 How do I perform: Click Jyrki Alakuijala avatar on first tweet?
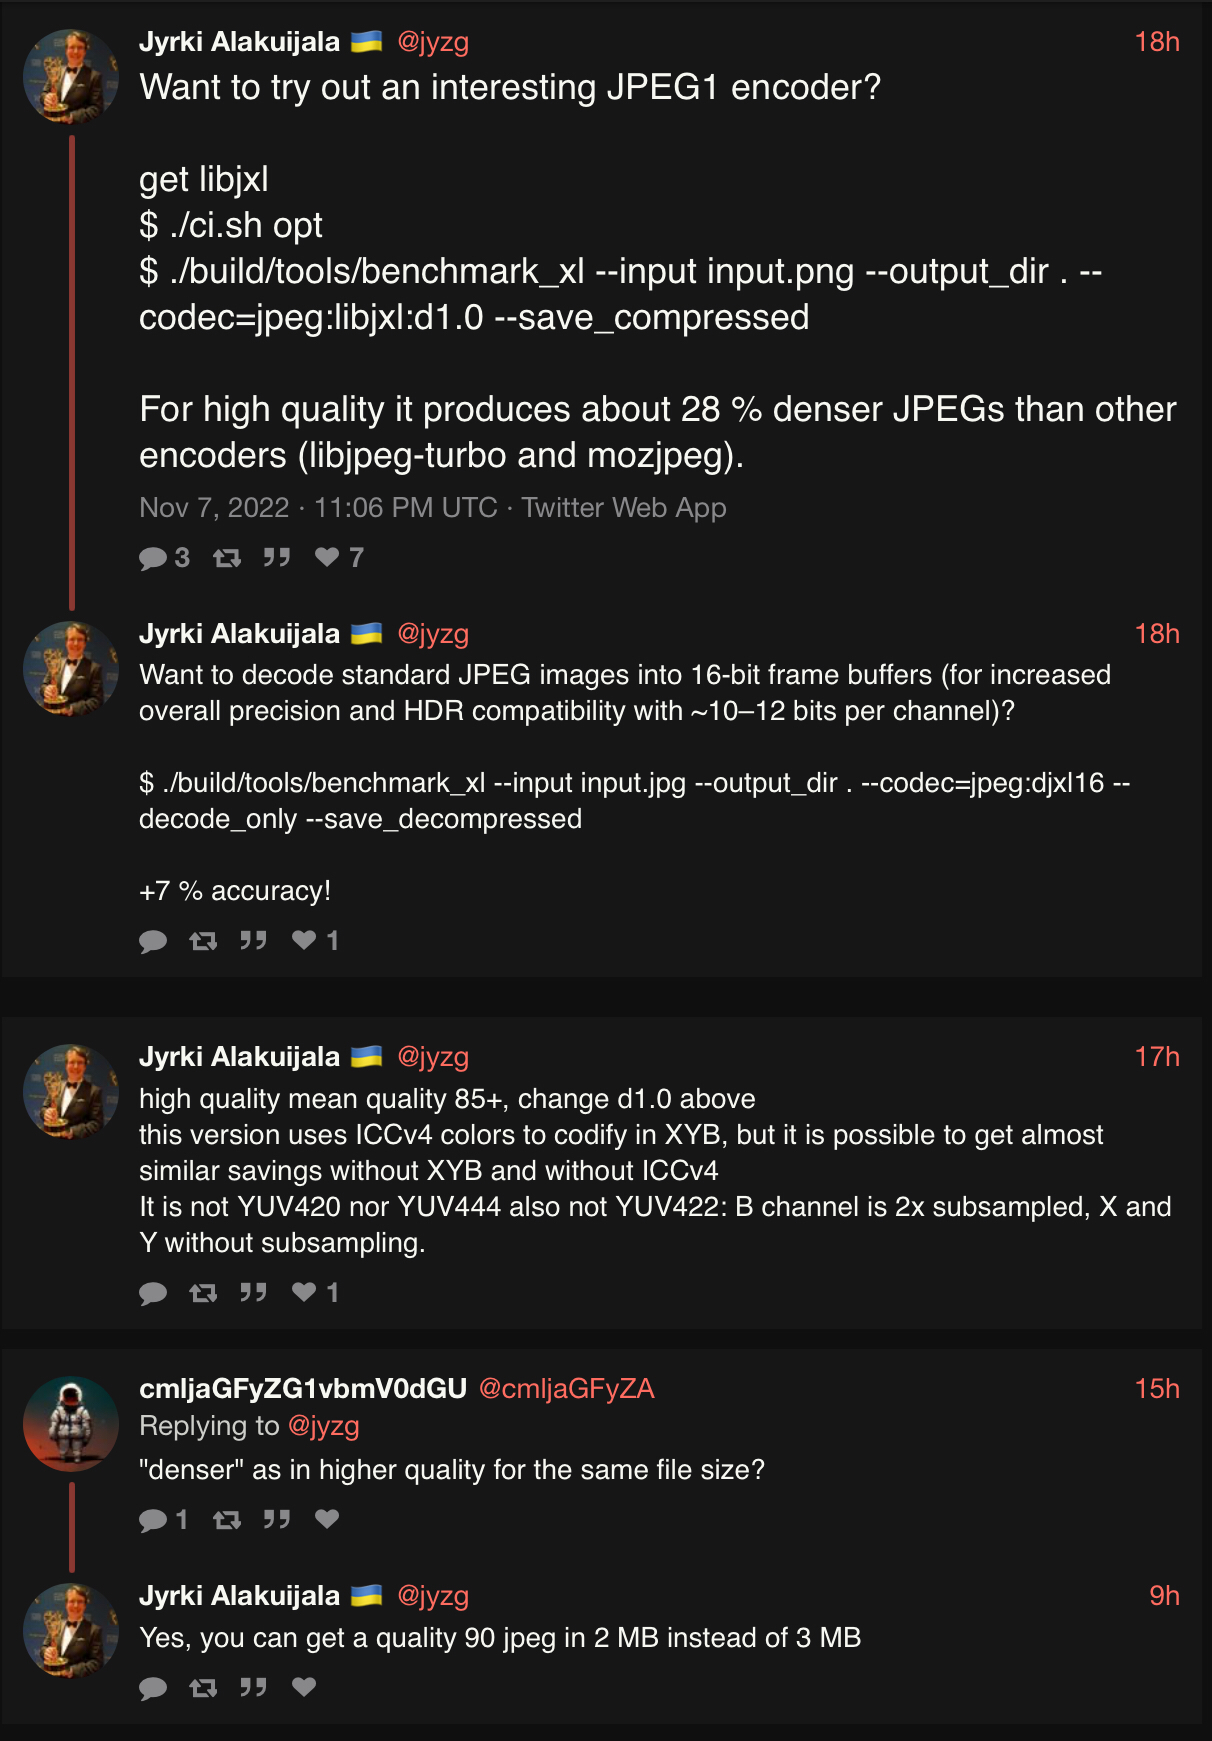click(71, 77)
